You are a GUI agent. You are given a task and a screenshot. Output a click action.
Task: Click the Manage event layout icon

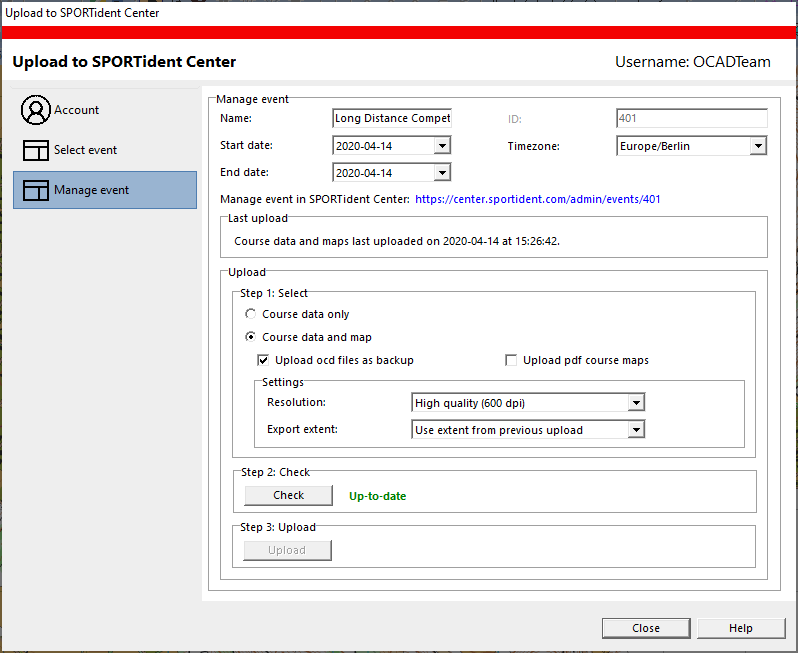[x=36, y=190]
